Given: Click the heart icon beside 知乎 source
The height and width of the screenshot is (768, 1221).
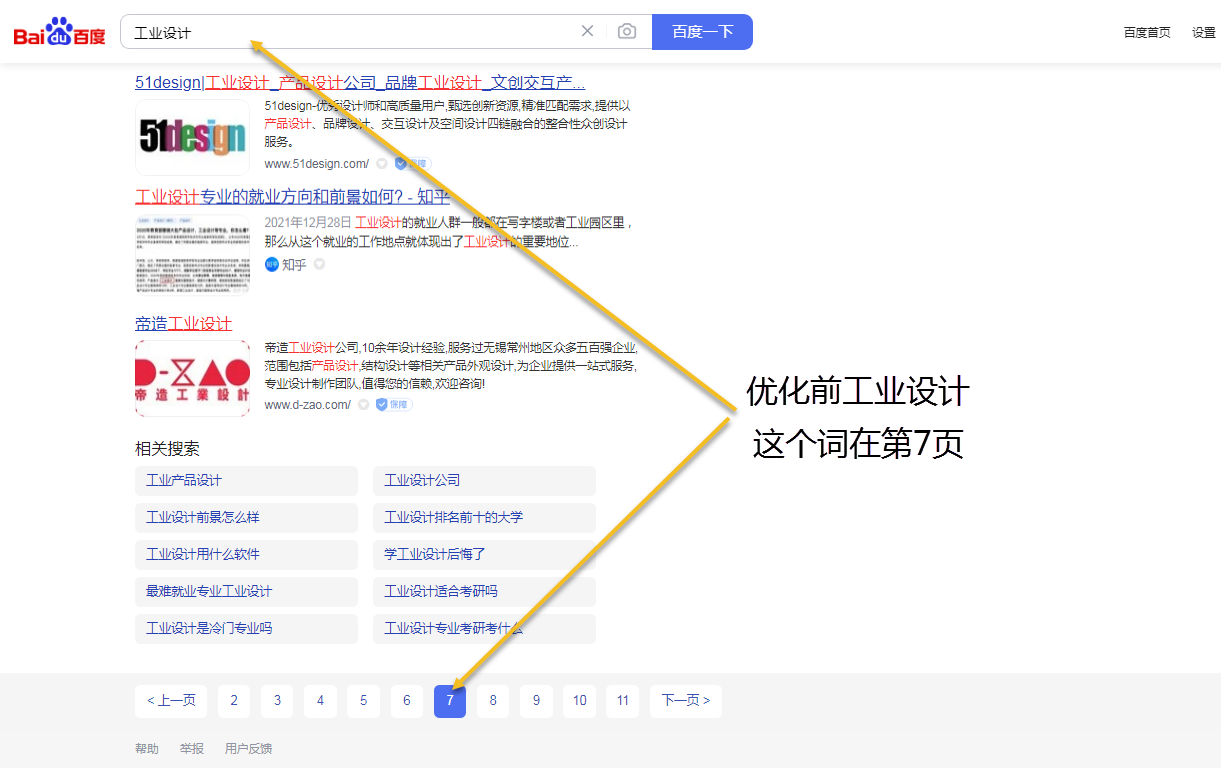Looking at the screenshot, I should click(x=319, y=265).
